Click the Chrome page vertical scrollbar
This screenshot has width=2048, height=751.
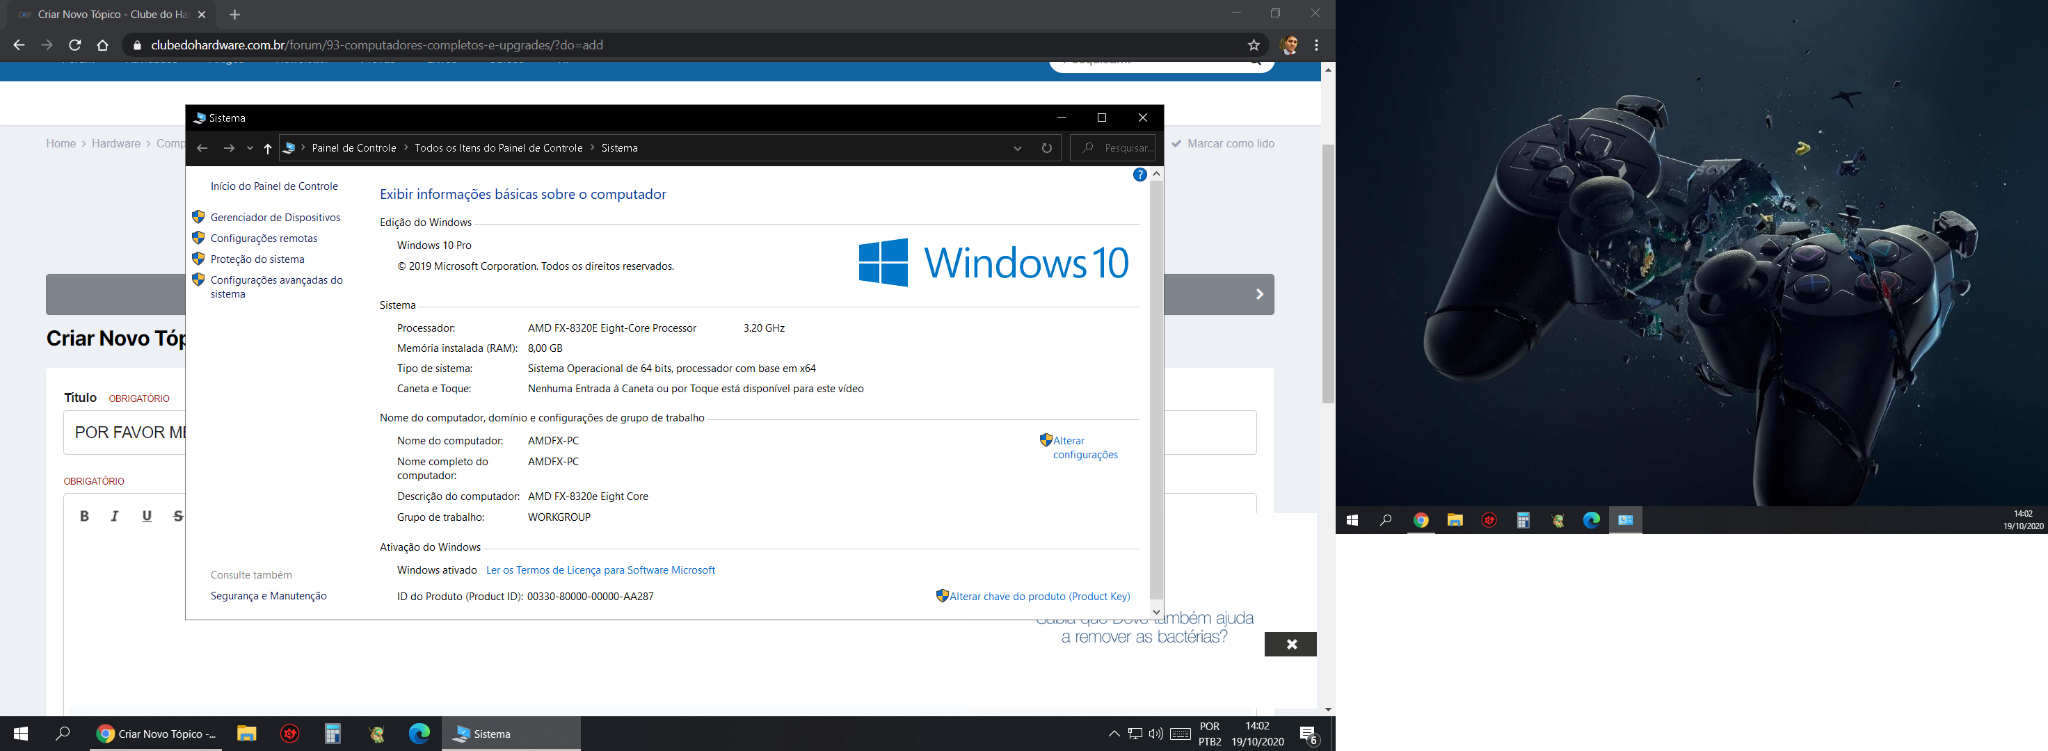tap(1328, 273)
